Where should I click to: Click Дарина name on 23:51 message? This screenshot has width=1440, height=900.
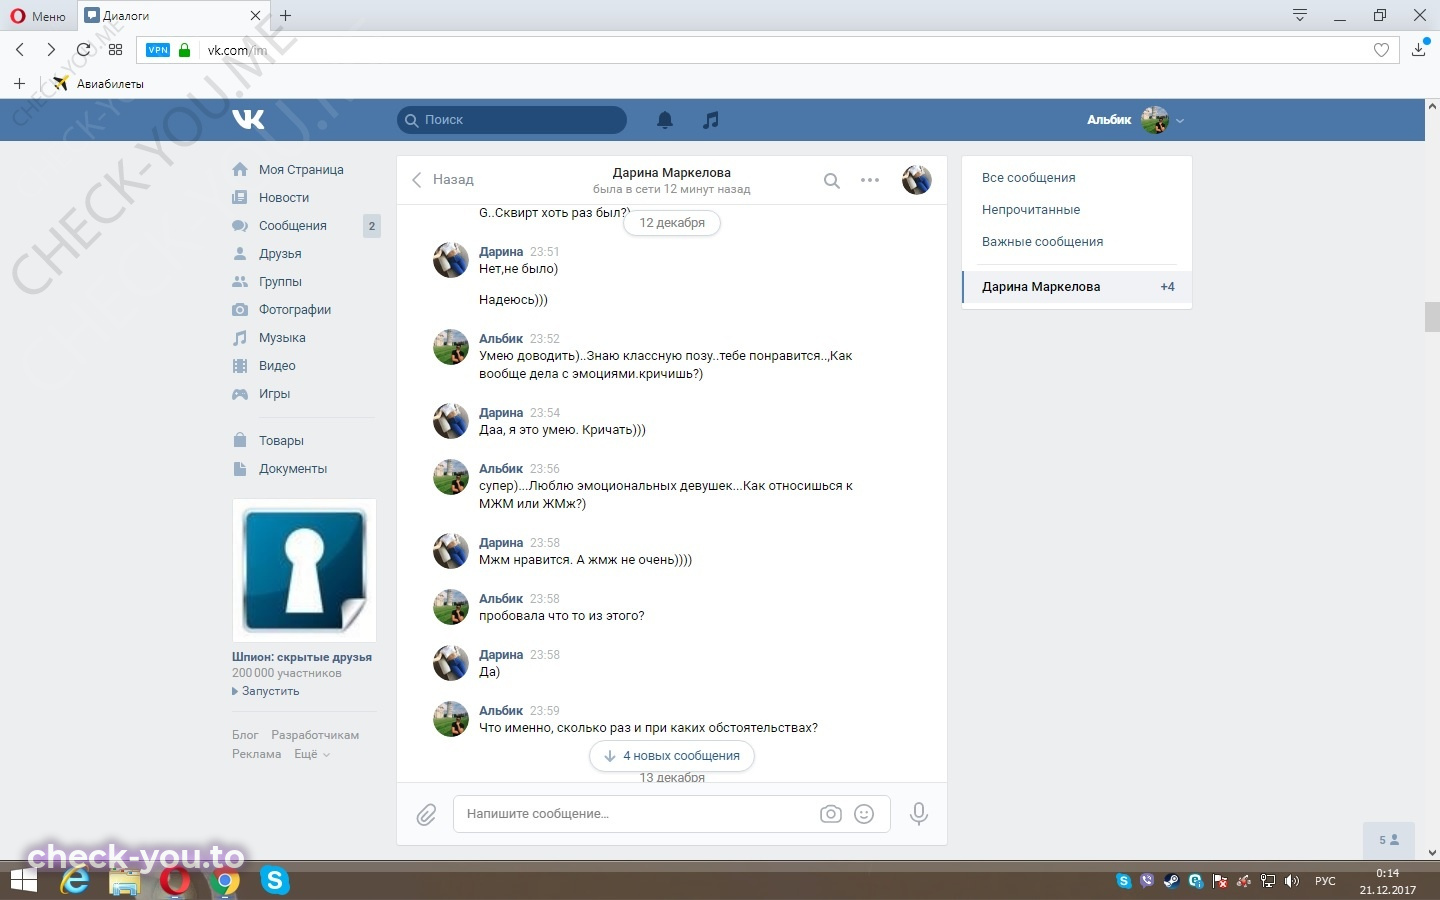click(501, 252)
